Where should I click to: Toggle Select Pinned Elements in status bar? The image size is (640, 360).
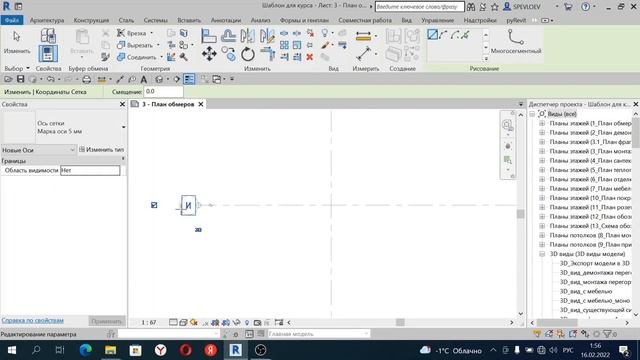coord(561,334)
